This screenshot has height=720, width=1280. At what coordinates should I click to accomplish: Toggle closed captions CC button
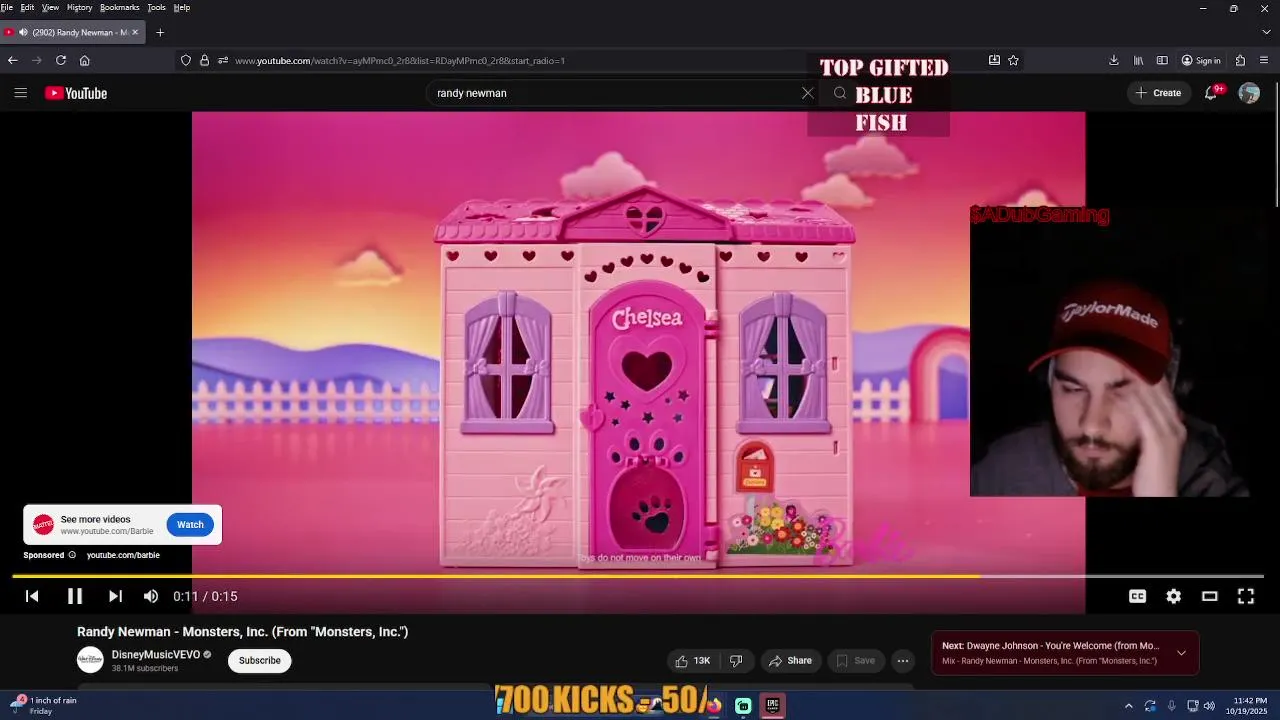tap(1137, 596)
